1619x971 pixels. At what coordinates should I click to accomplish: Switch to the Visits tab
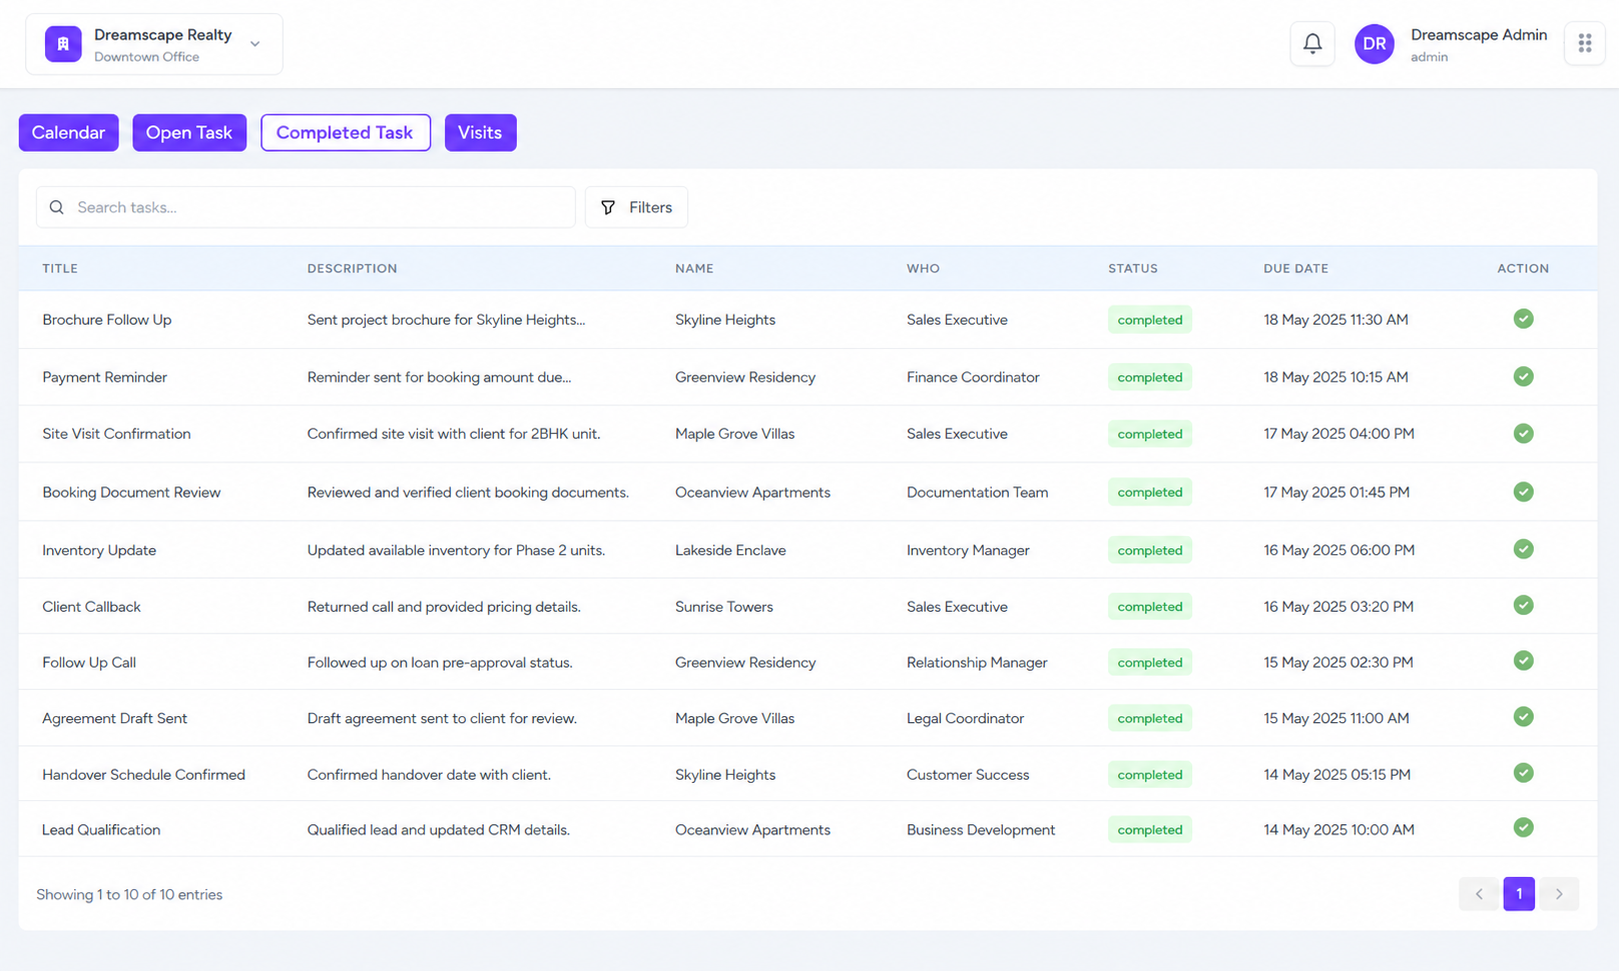point(480,132)
